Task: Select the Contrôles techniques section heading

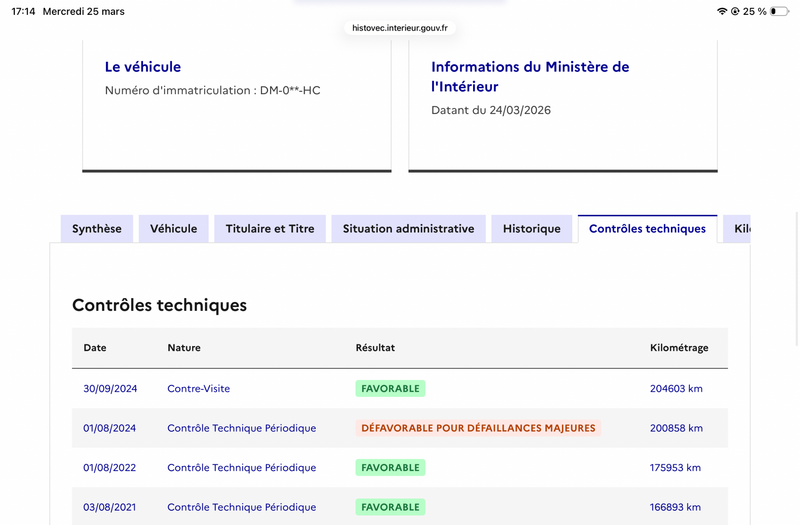Action: pyautogui.click(x=159, y=305)
